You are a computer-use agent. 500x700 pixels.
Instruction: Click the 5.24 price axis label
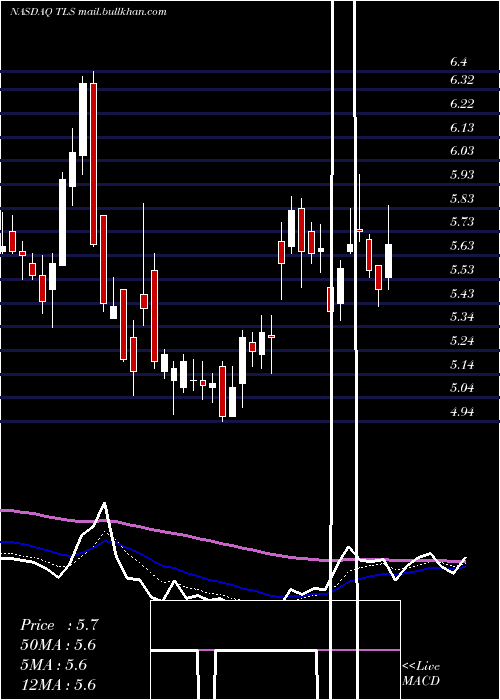(x=462, y=341)
